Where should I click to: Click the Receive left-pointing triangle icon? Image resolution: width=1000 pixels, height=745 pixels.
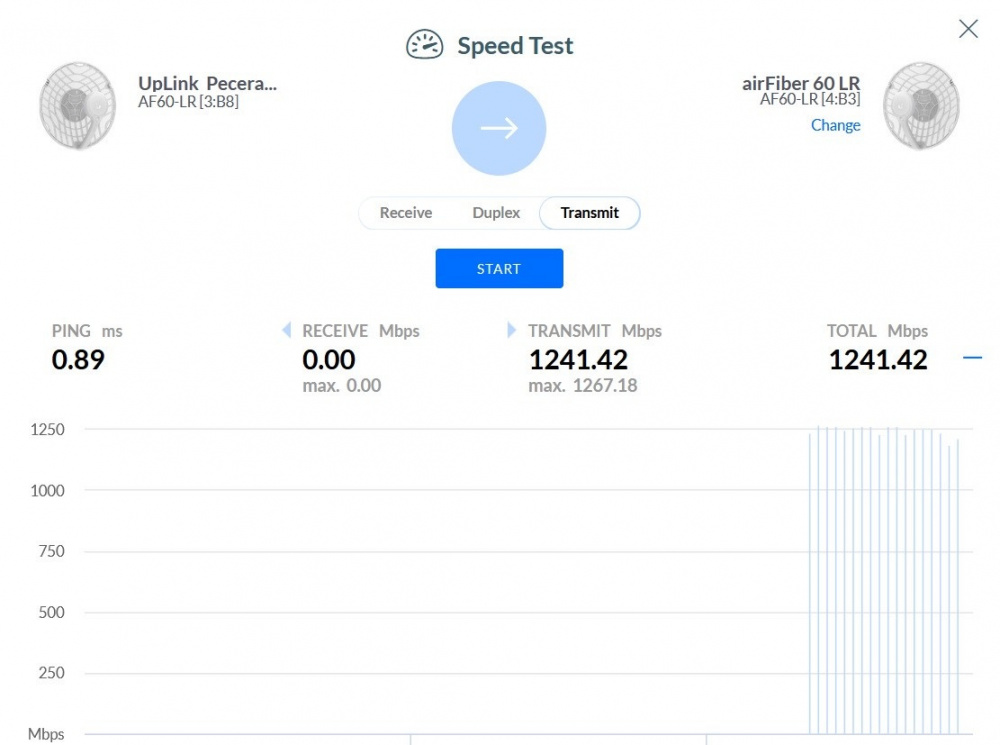(x=287, y=330)
